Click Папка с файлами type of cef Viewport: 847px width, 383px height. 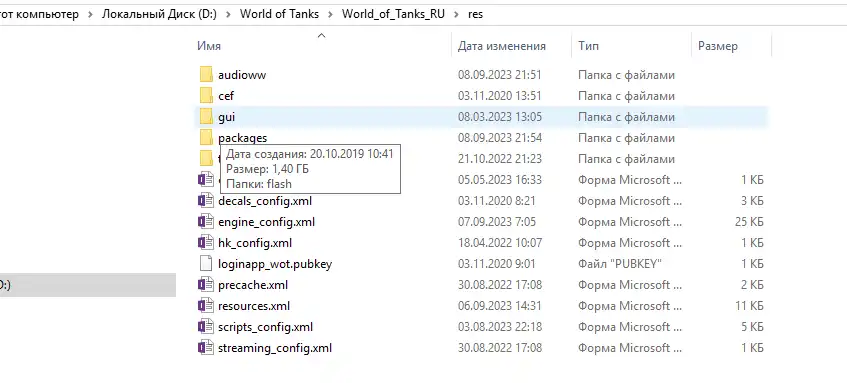(x=626, y=96)
